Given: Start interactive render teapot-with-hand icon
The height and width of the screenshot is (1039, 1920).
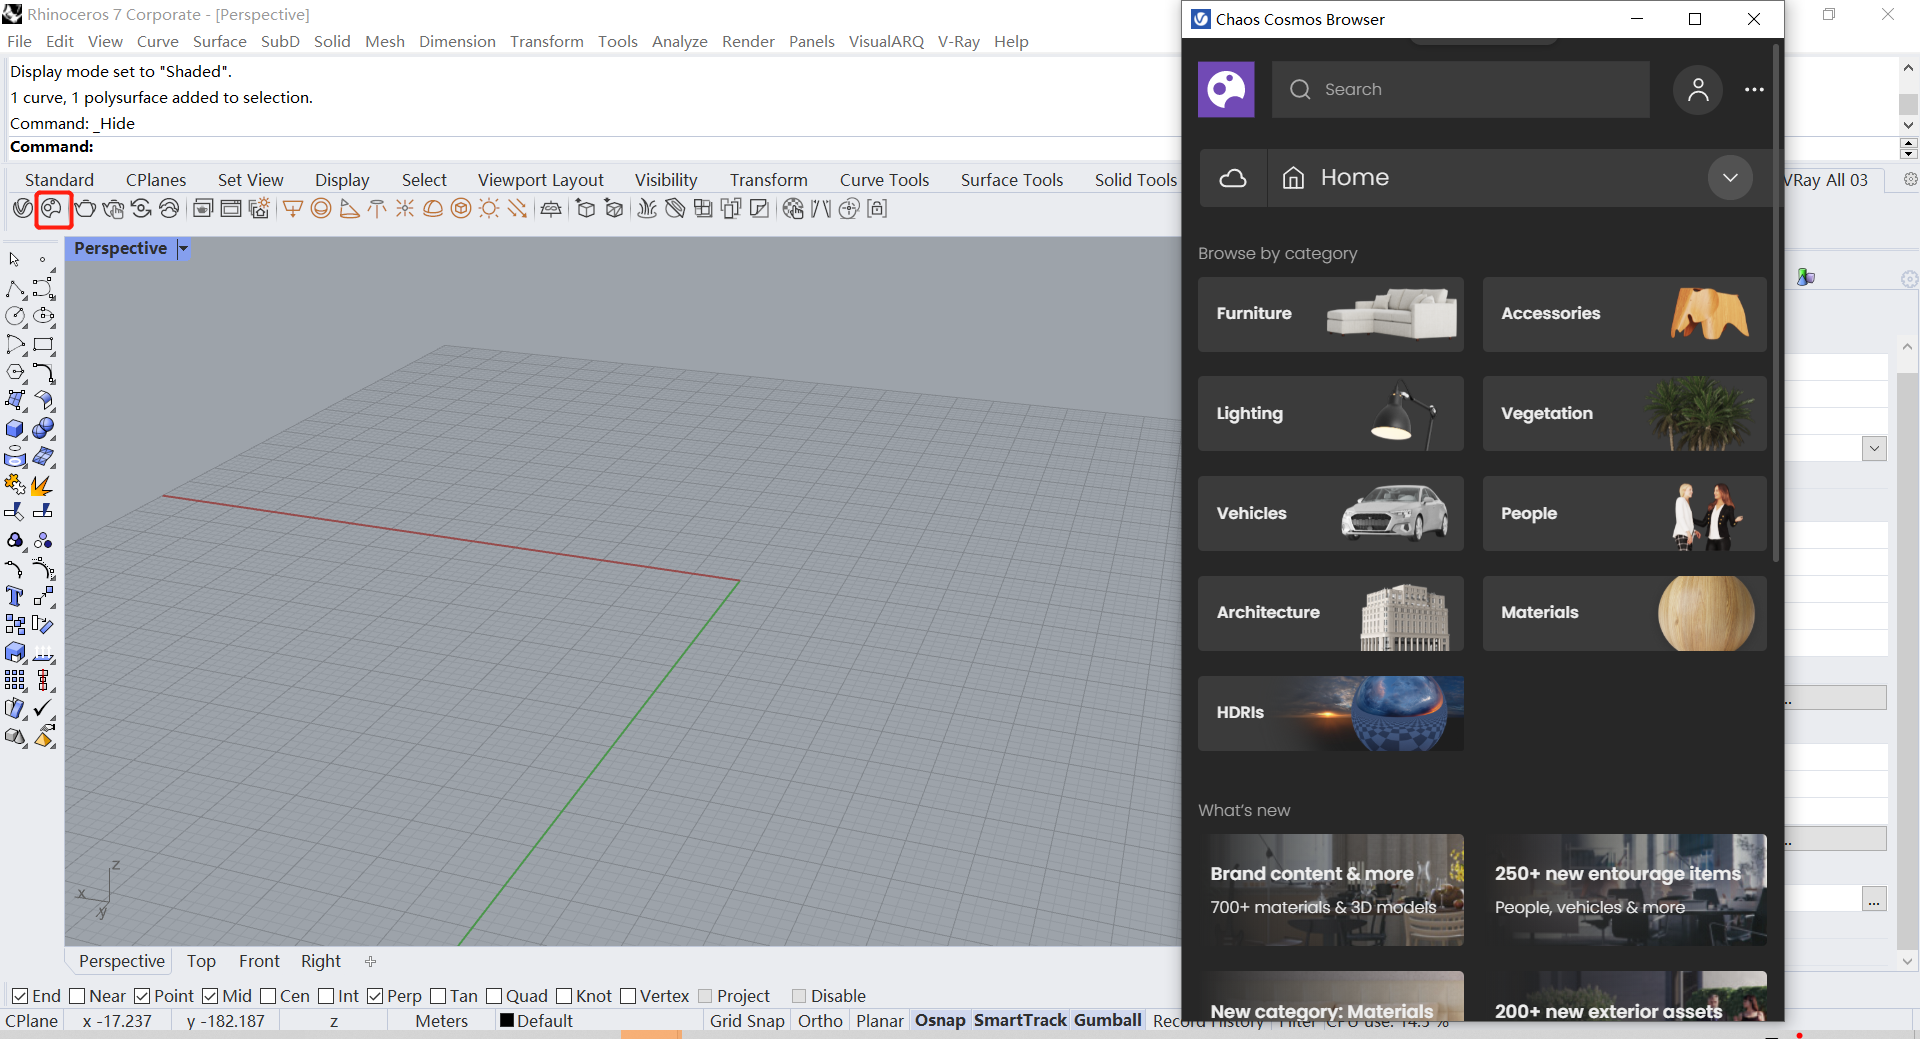Looking at the screenshot, I should (x=113, y=209).
